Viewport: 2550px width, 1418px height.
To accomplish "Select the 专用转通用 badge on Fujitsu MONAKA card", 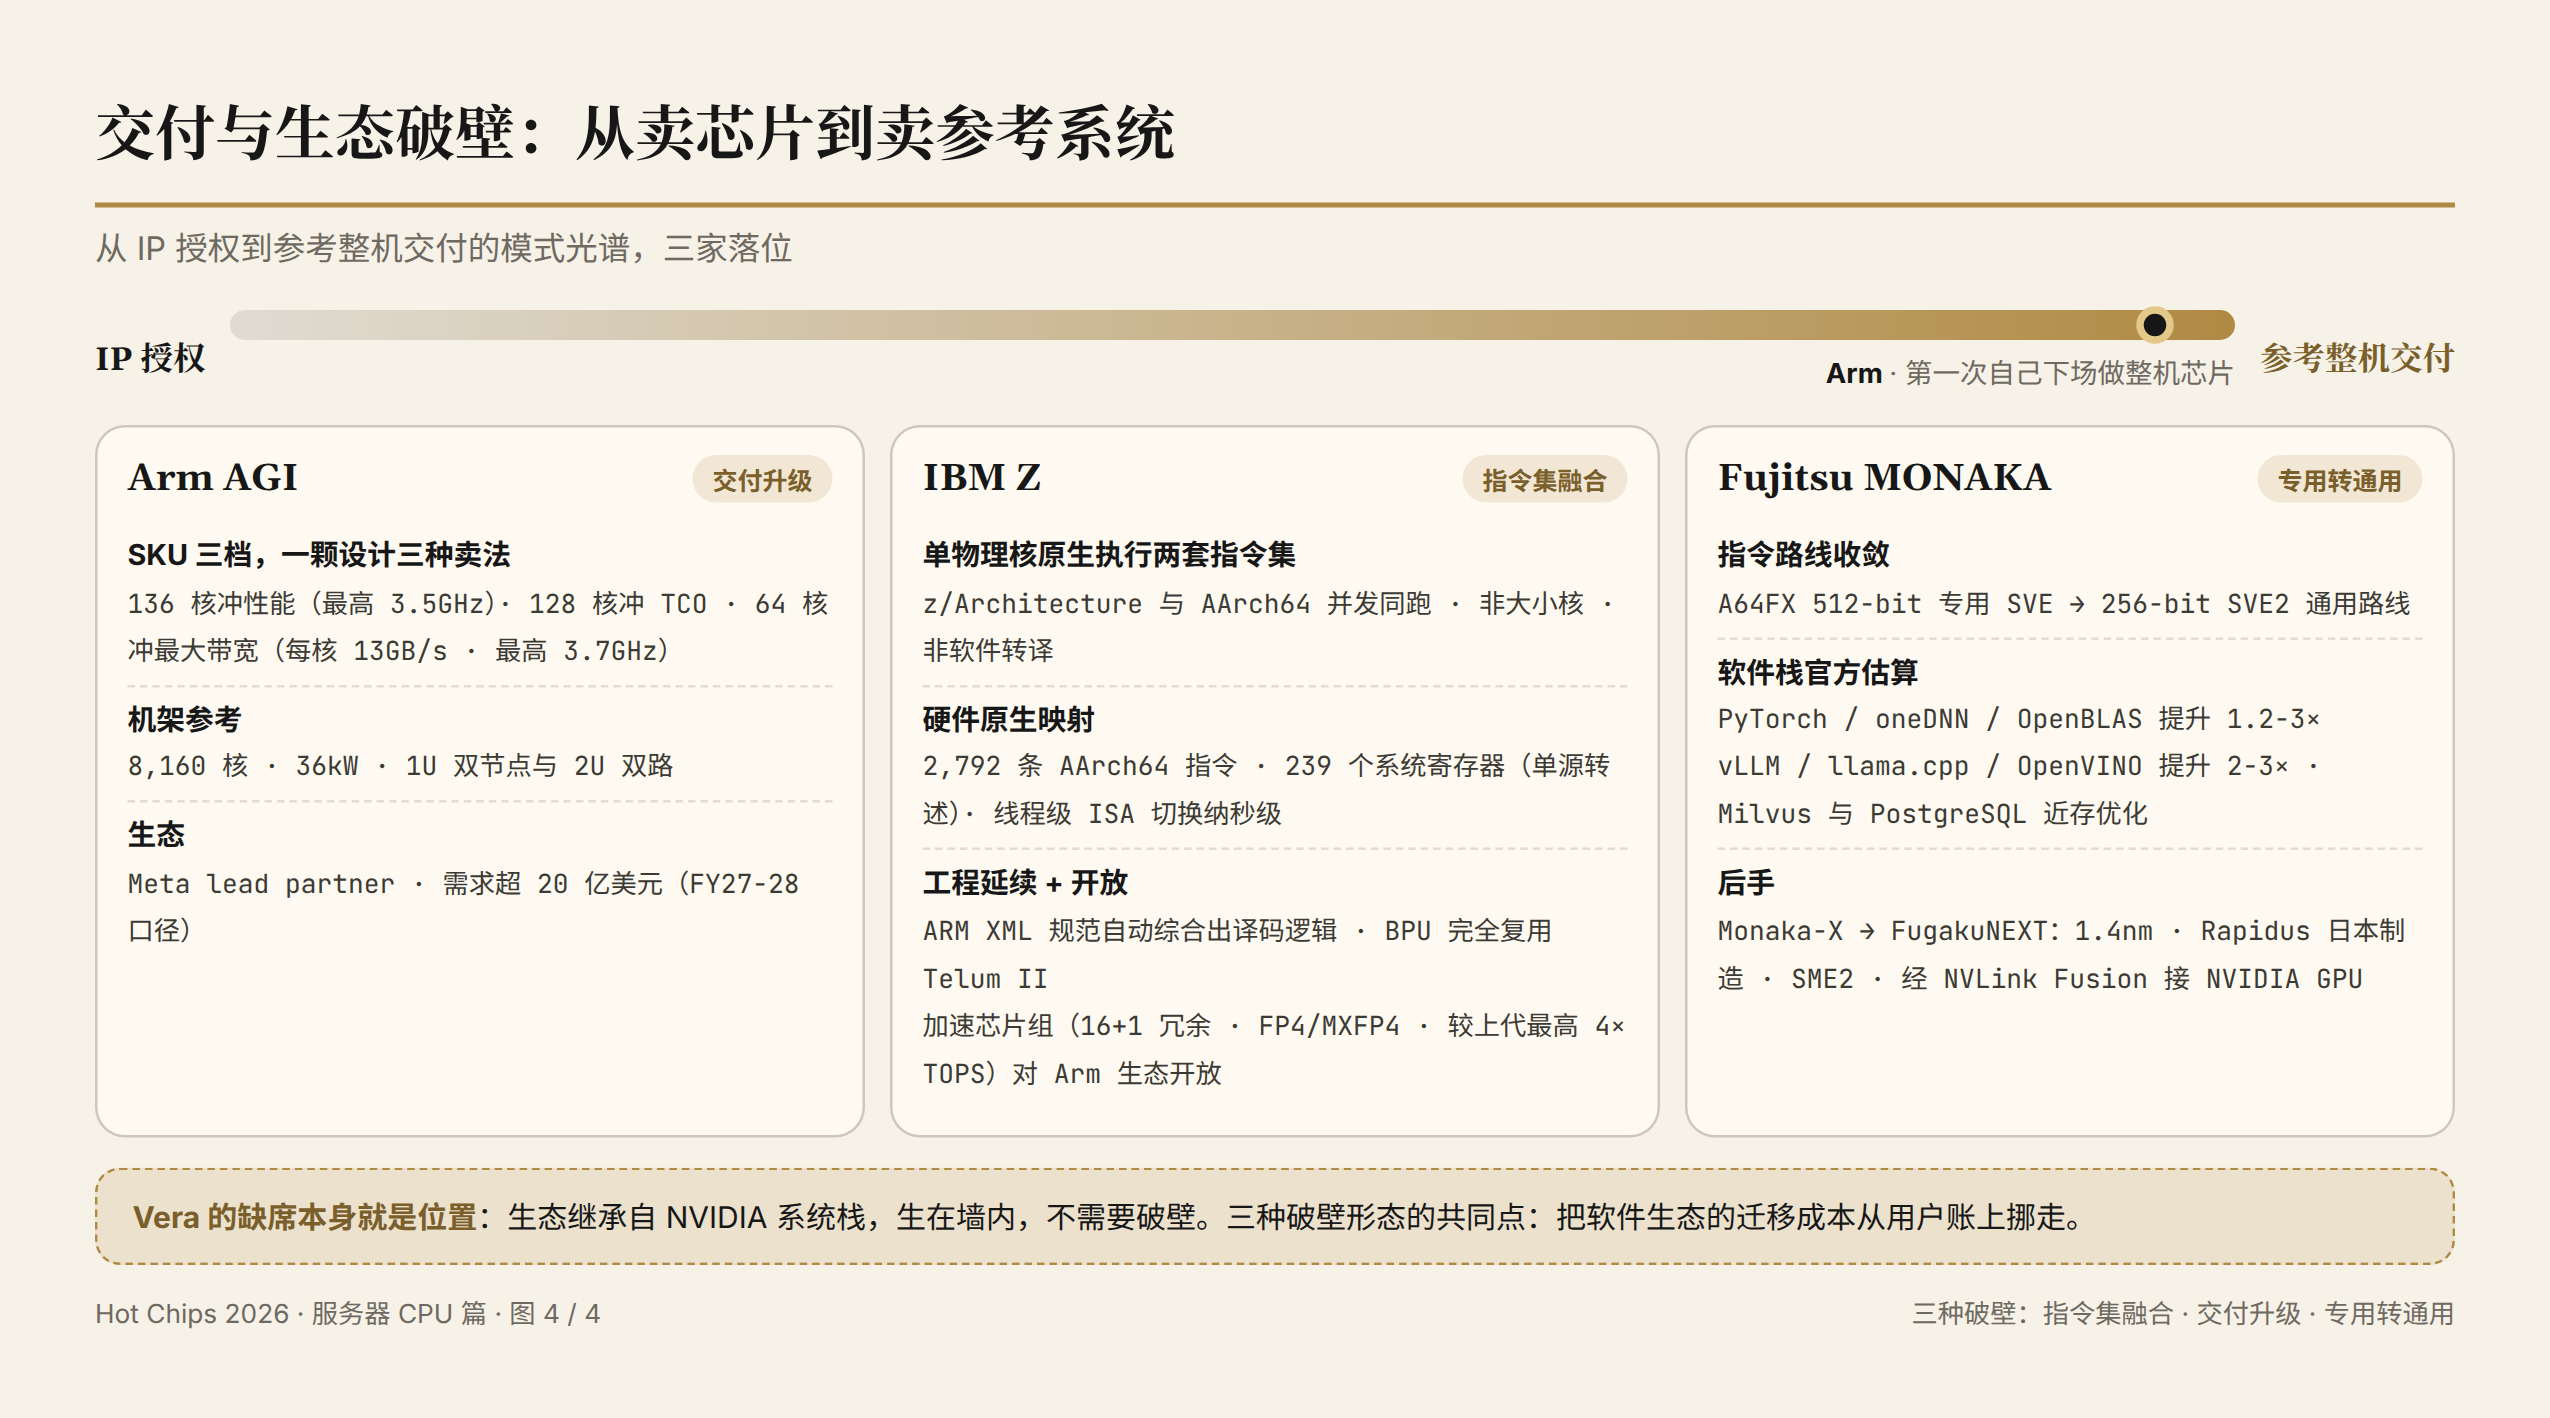I will pyautogui.click(x=2339, y=480).
